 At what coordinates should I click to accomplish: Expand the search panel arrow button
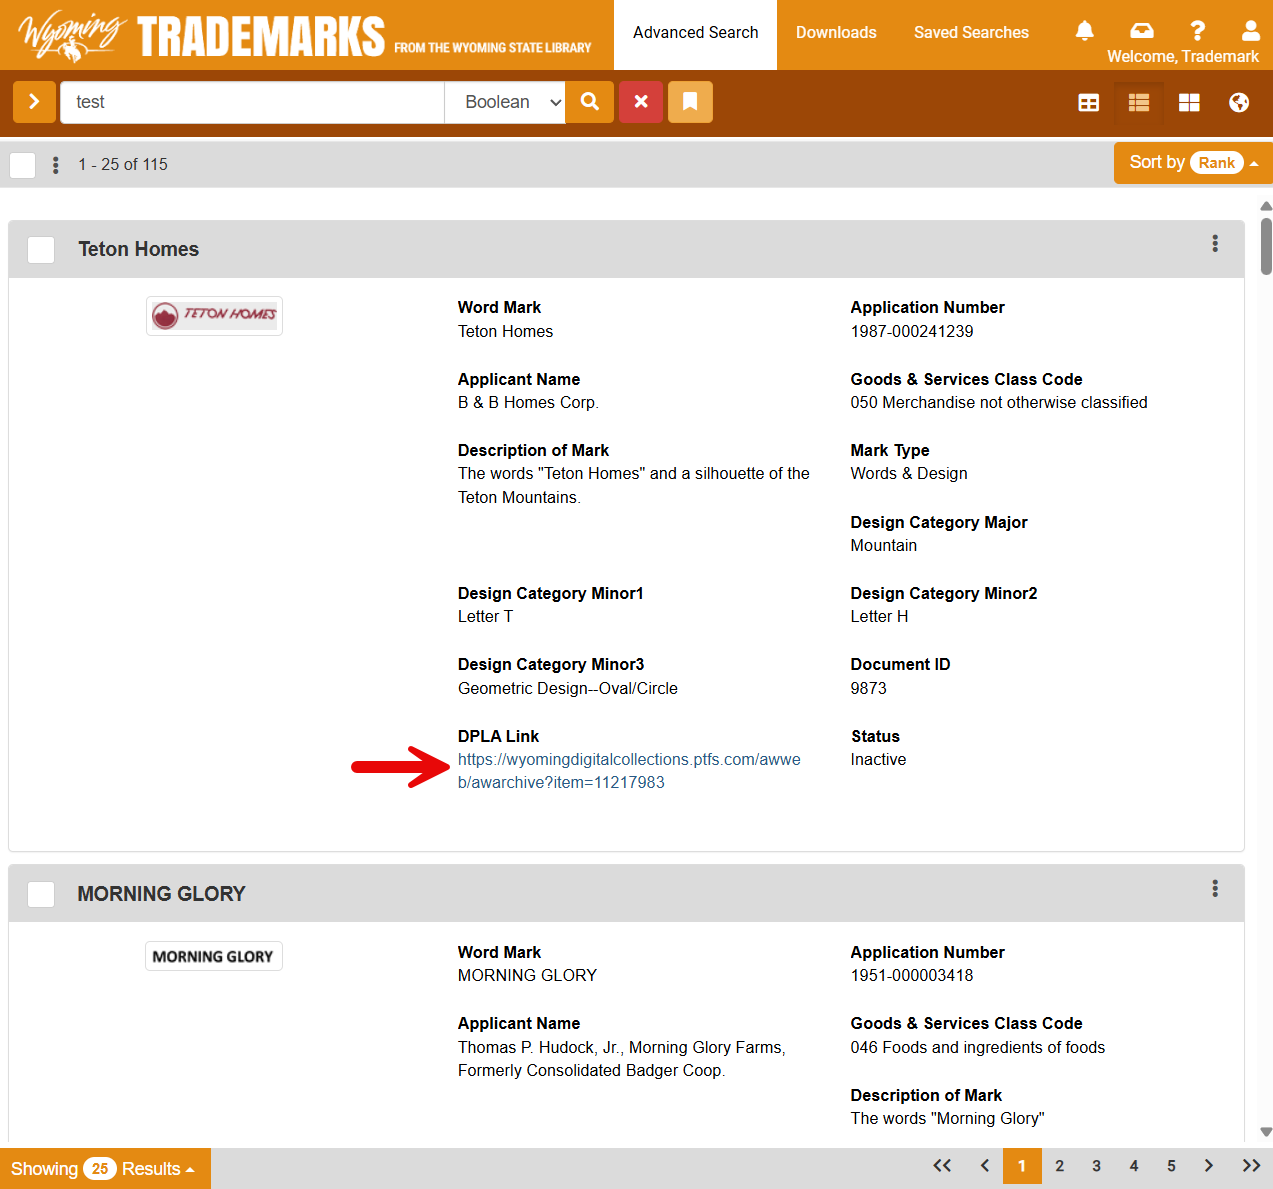(34, 102)
